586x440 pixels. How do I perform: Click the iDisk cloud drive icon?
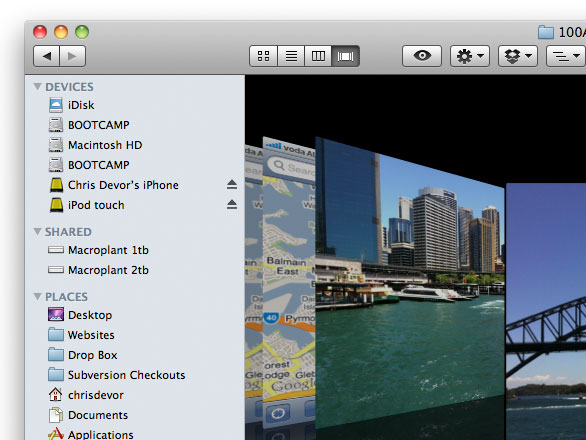click(x=56, y=105)
